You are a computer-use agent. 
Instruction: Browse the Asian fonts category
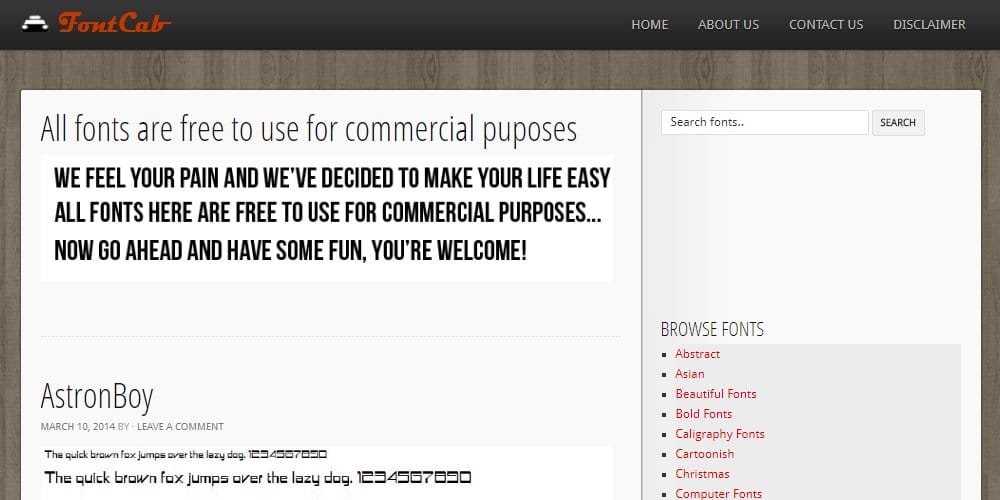click(690, 374)
